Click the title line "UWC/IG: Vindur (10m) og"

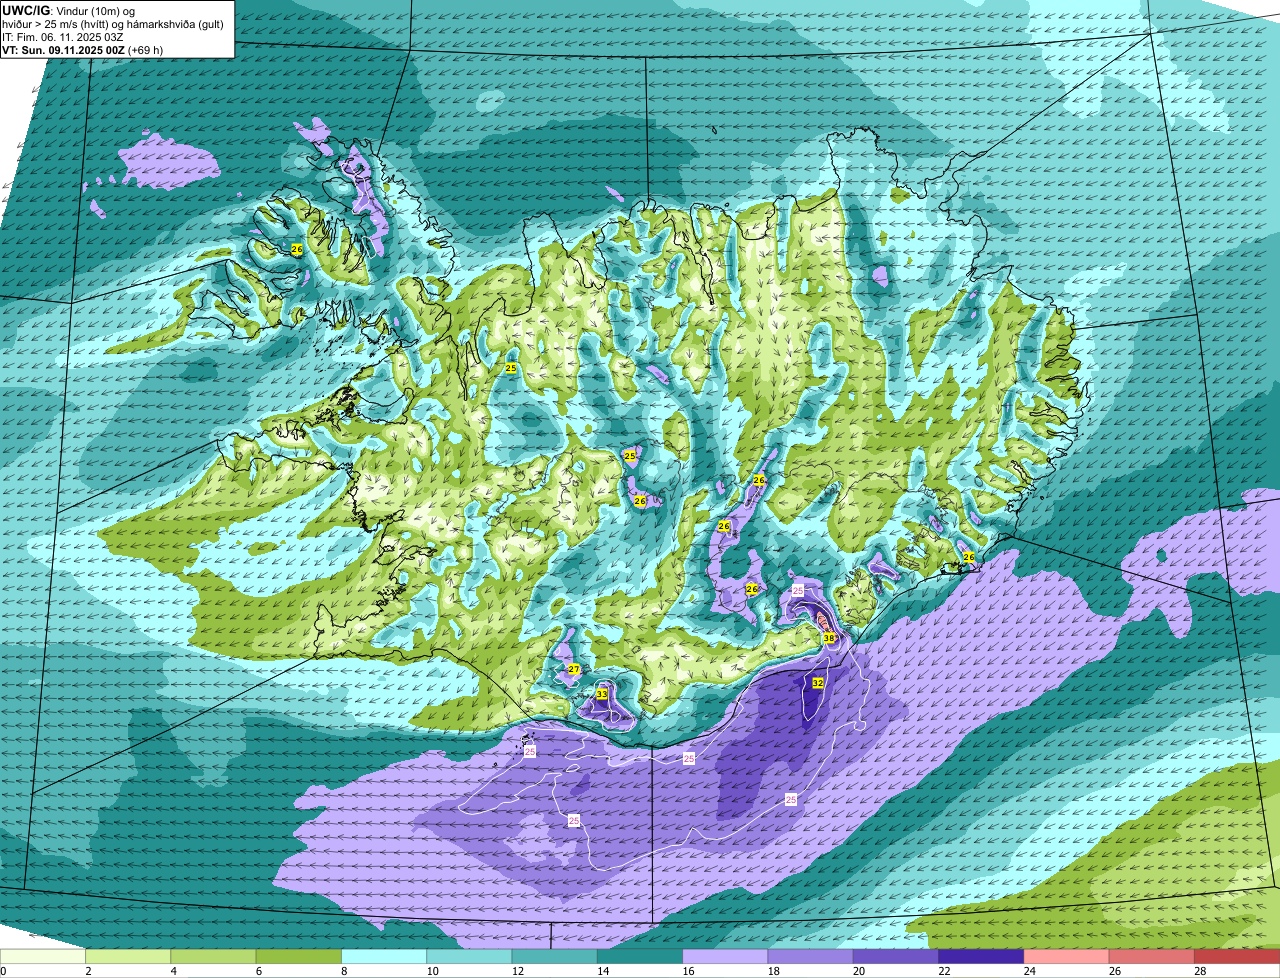(x=67, y=10)
